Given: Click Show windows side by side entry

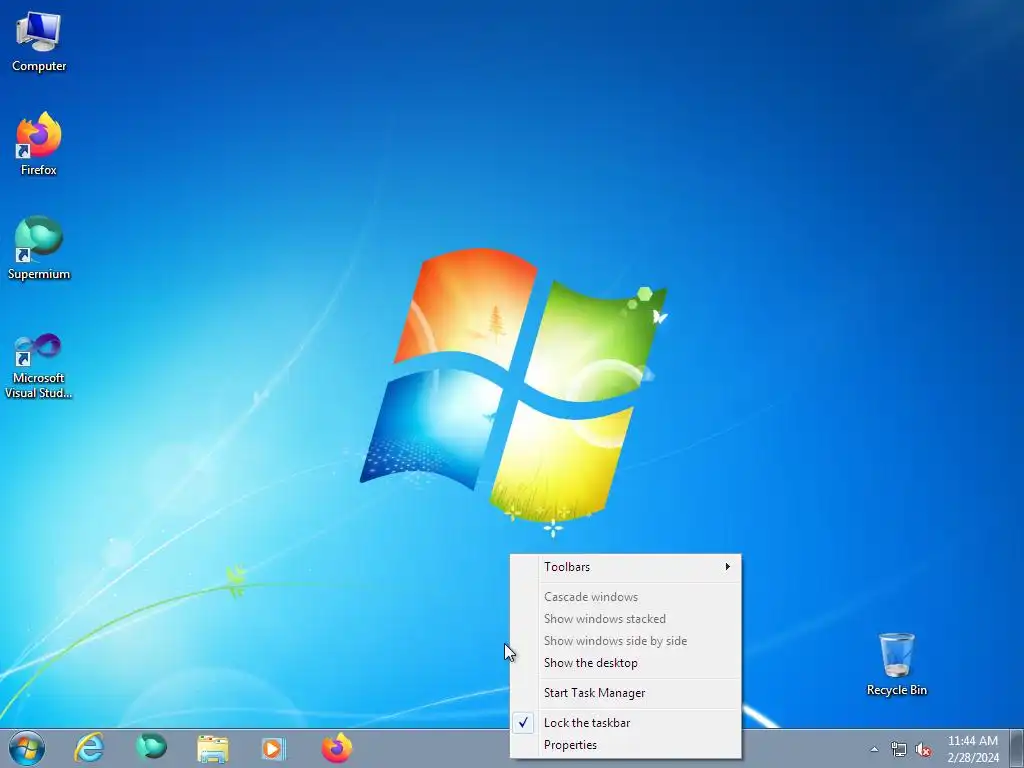Looking at the screenshot, I should [626, 641].
